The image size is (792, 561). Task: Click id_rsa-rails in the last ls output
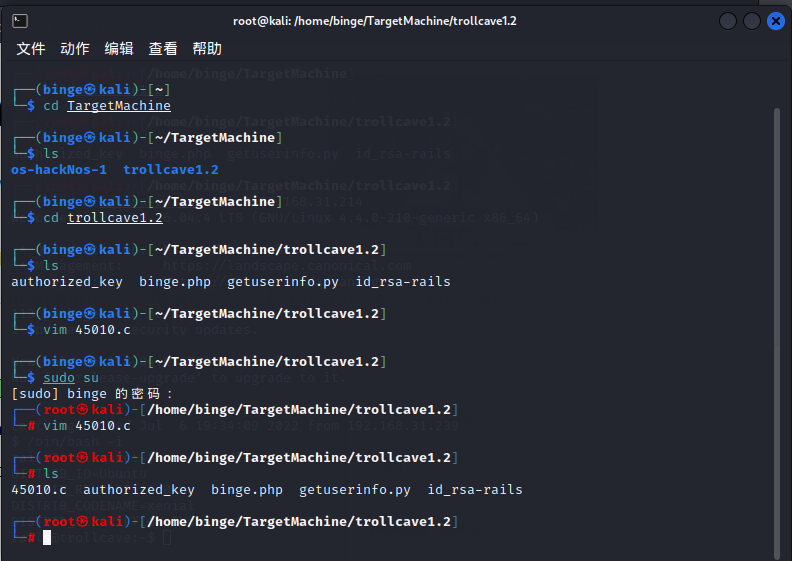(x=475, y=490)
